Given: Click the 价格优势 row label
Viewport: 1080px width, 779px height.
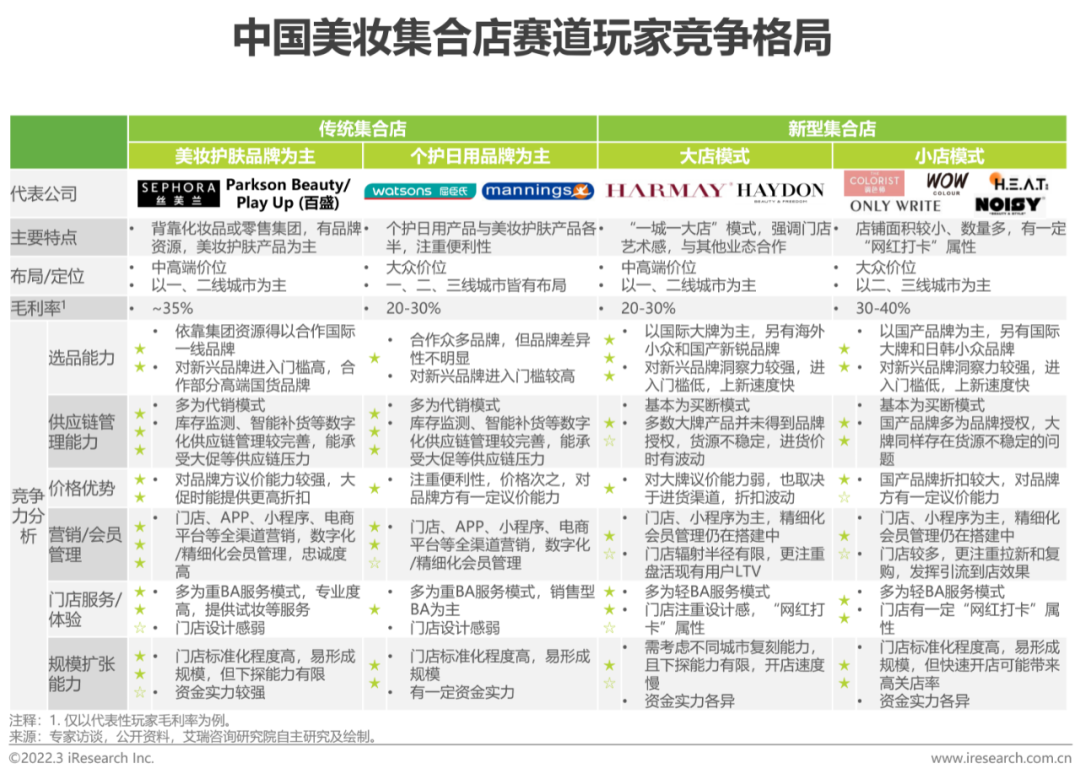Looking at the screenshot, I should click(x=81, y=488).
